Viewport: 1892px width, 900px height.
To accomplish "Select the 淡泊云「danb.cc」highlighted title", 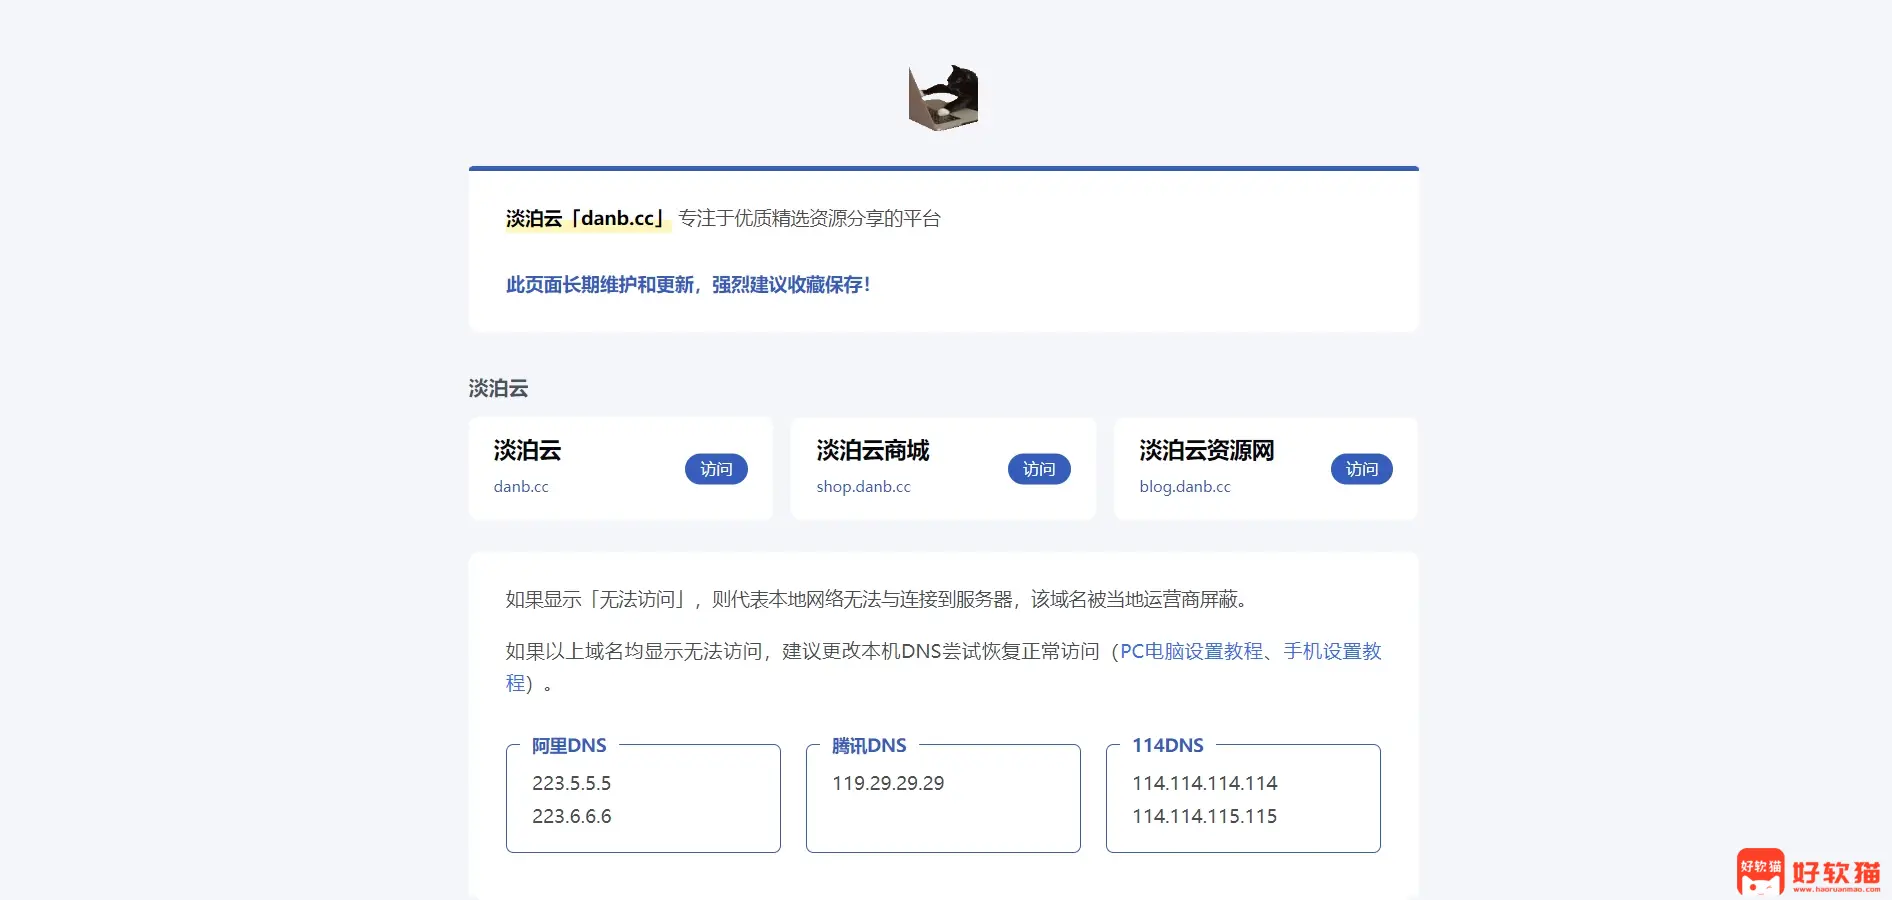I will tap(587, 218).
